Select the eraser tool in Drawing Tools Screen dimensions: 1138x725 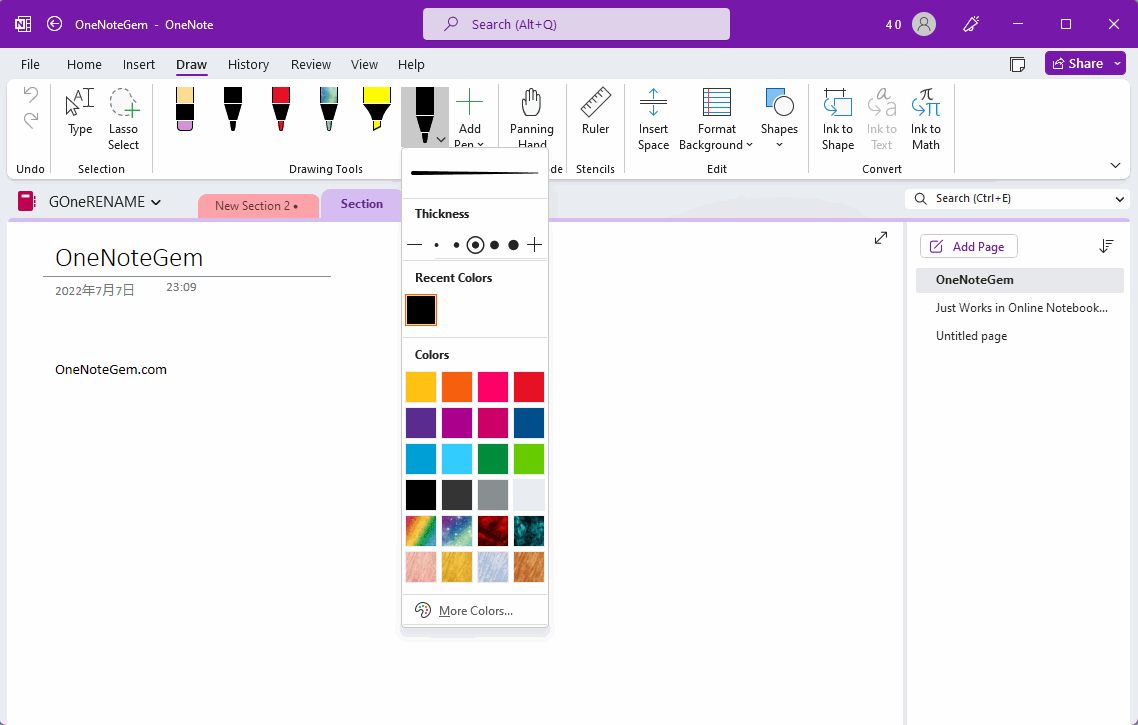(184, 109)
